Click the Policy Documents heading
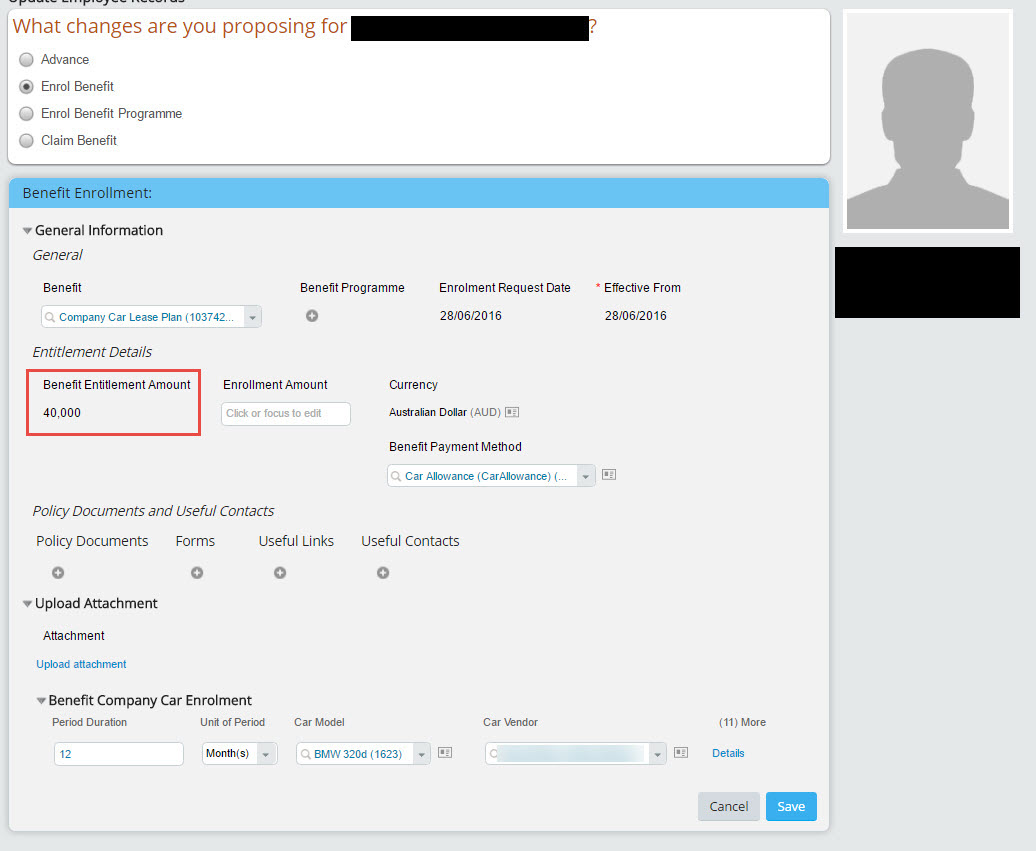 [x=92, y=541]
